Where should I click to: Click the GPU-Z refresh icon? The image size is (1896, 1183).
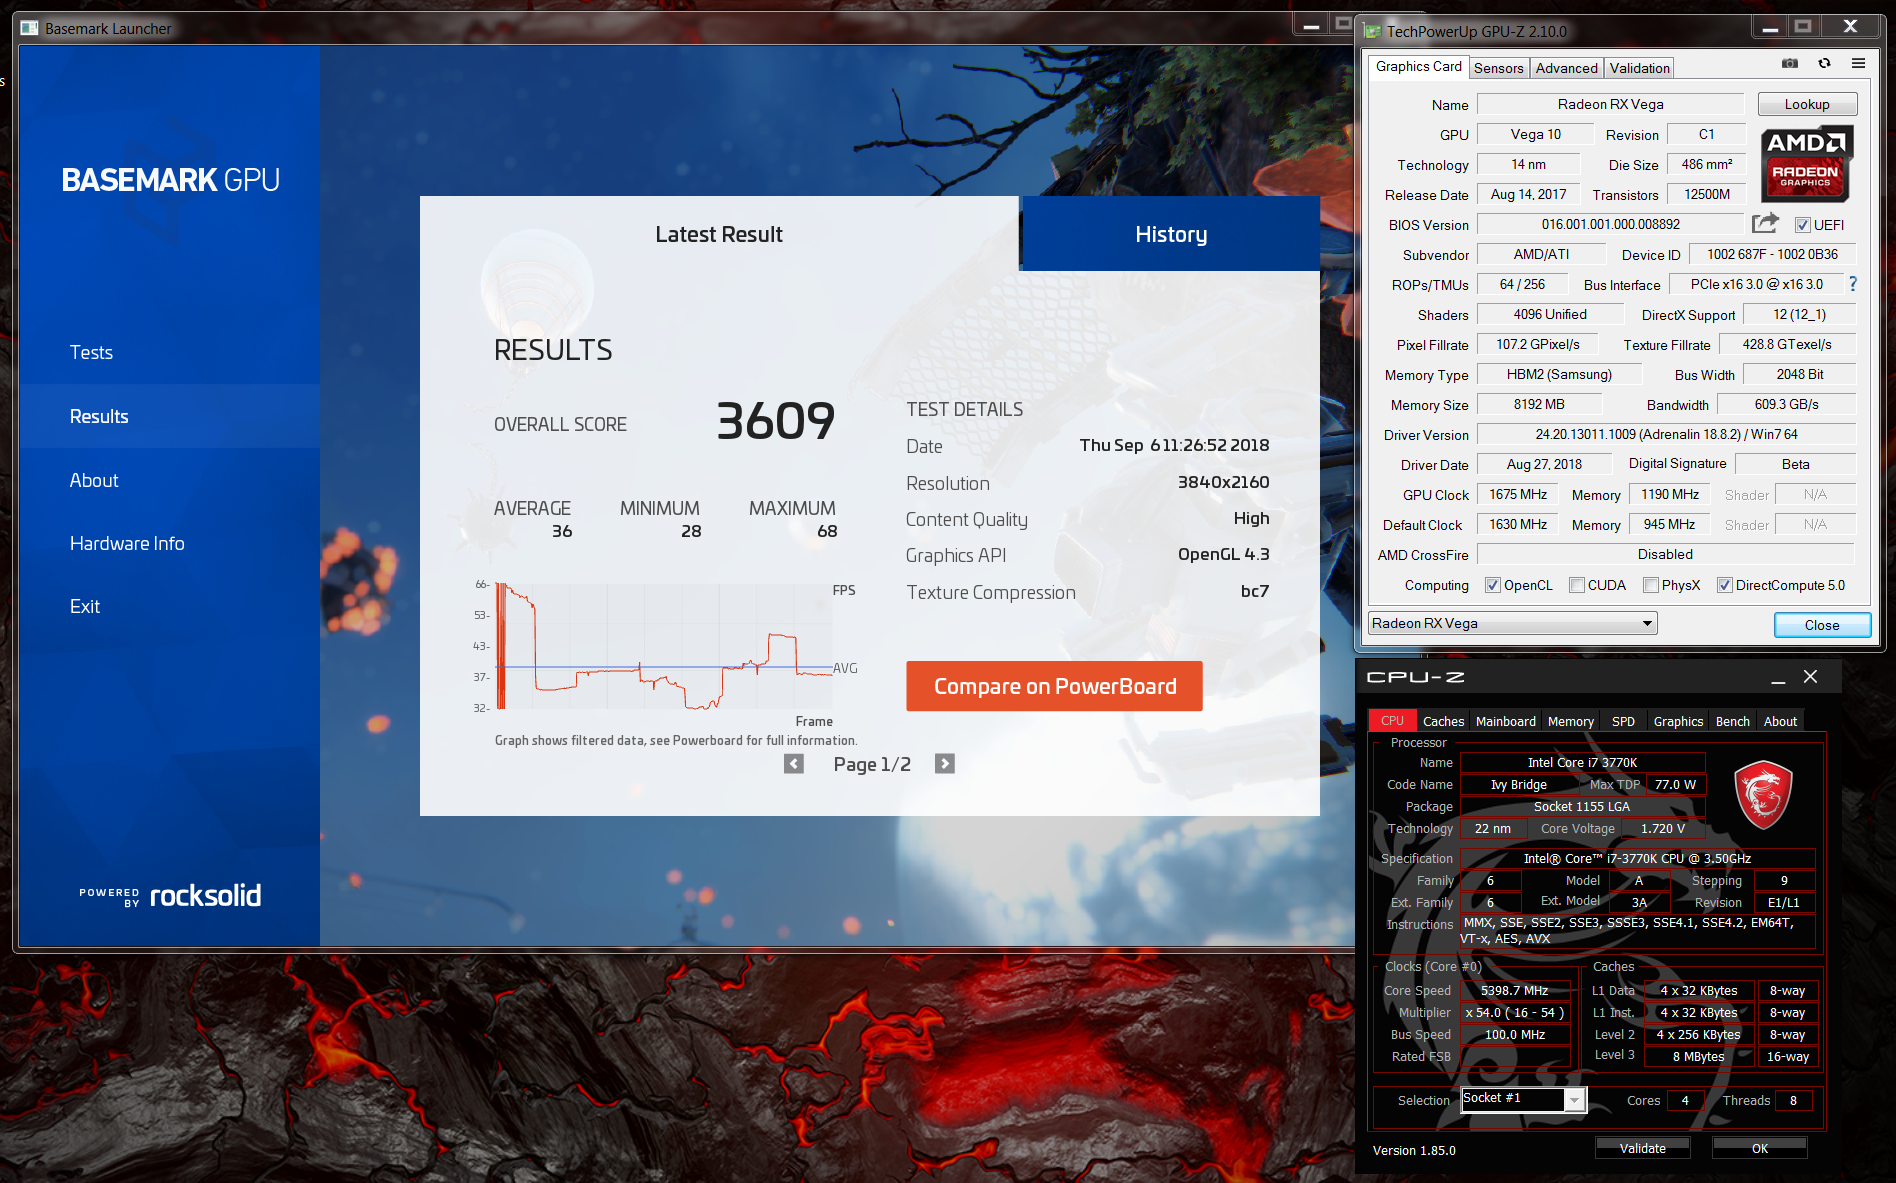click(1824, 64)
